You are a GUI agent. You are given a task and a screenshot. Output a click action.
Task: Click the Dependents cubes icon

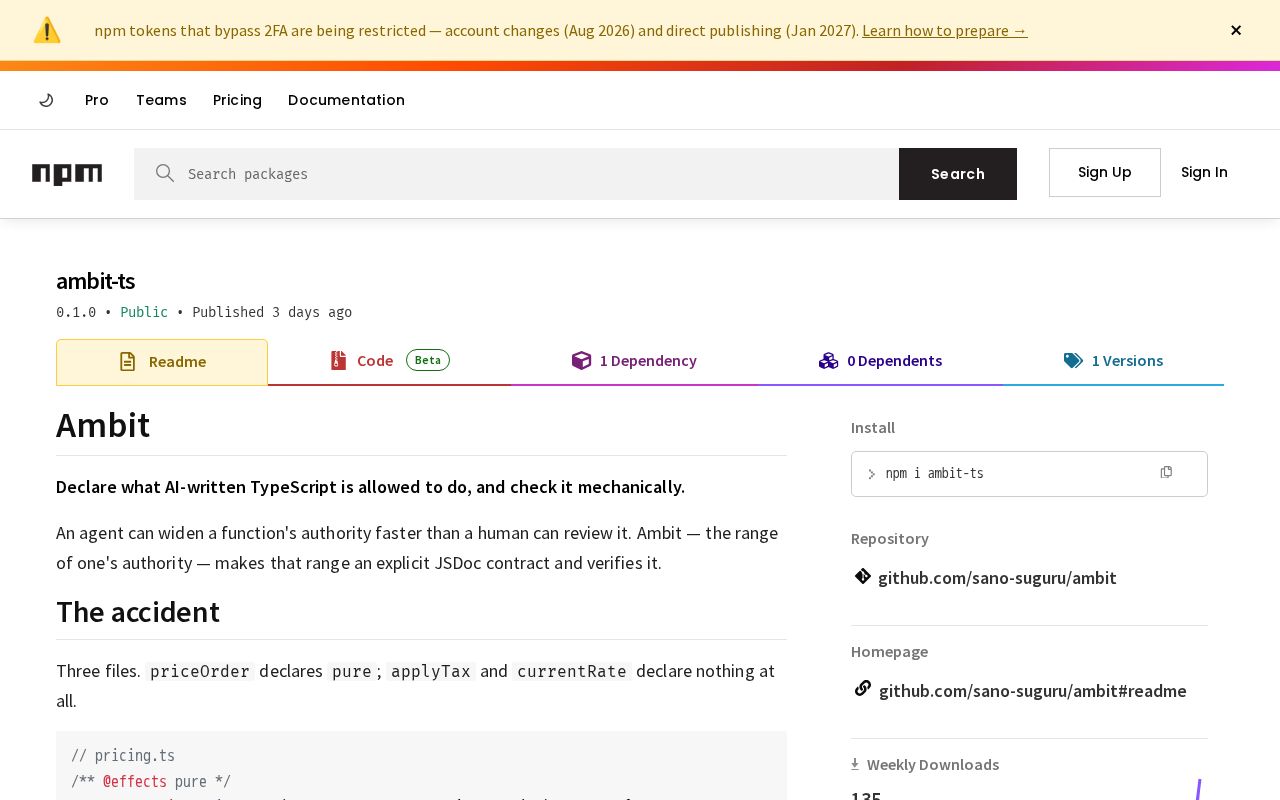(828, 361)
